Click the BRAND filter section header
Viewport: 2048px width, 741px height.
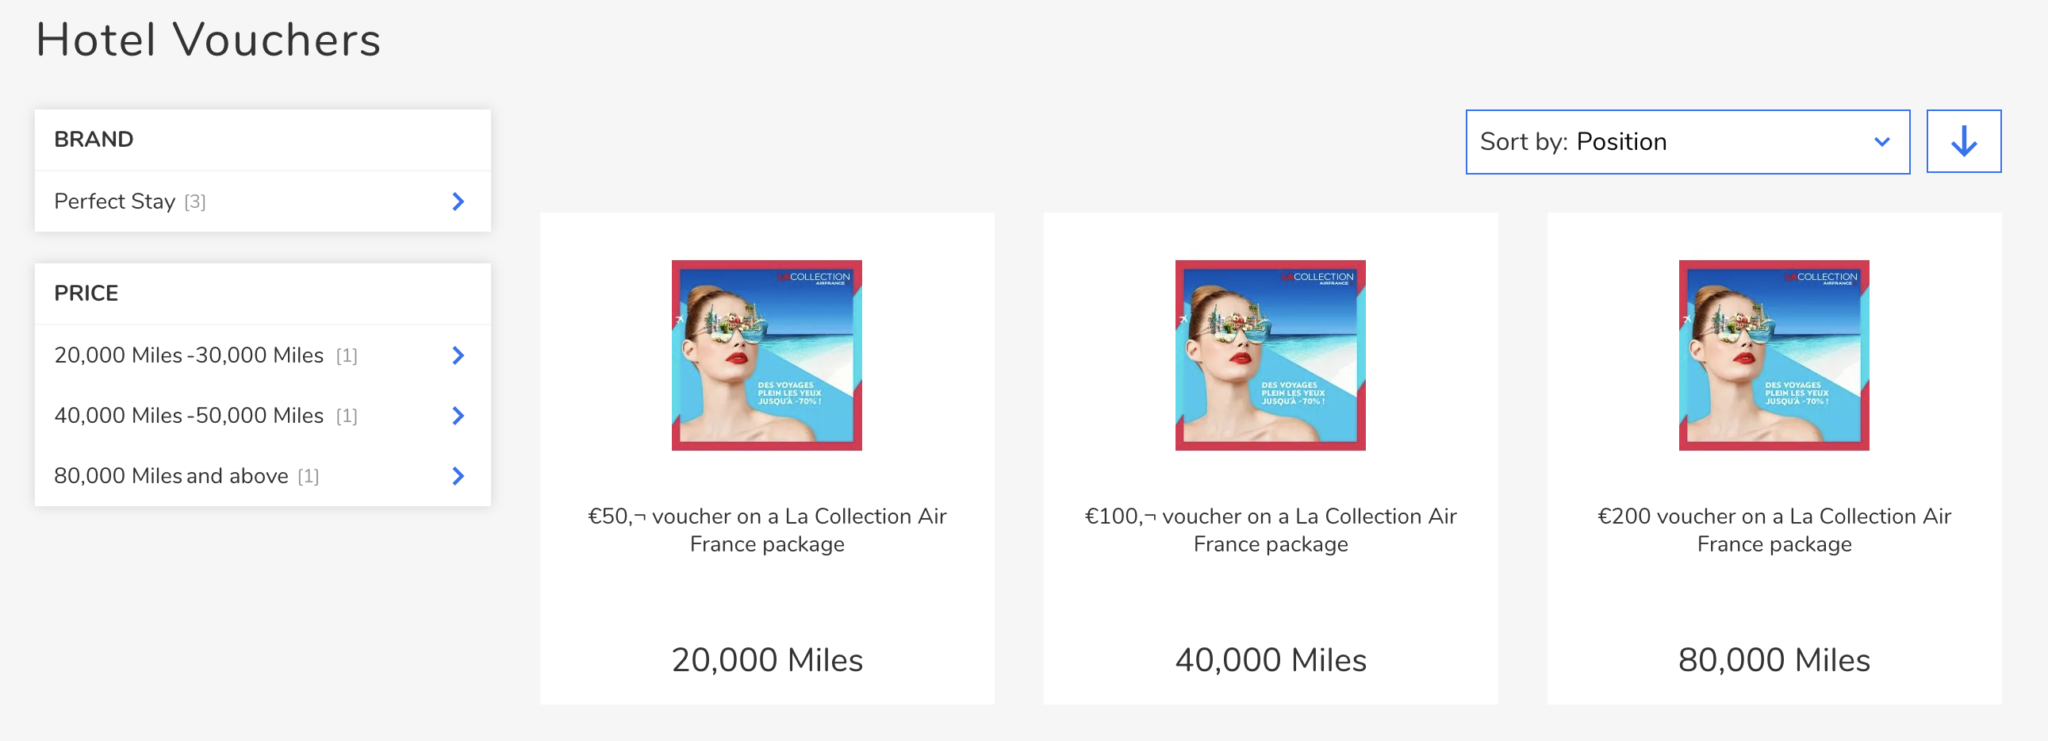(262, 140)
